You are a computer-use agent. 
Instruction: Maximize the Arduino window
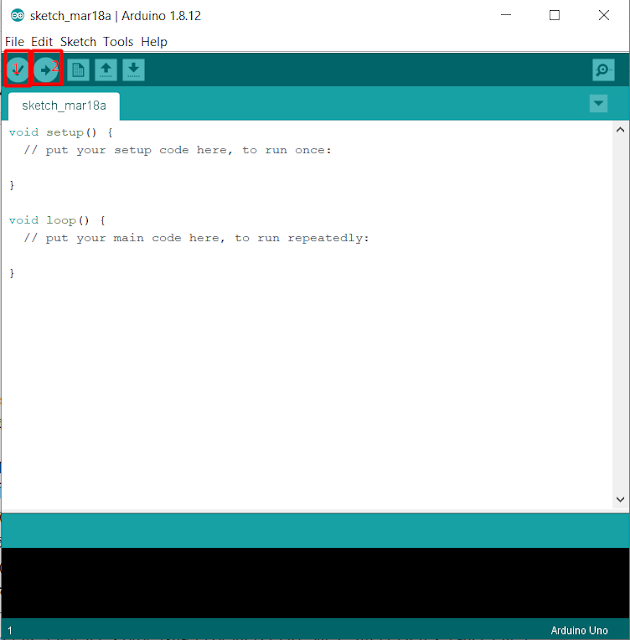pos(555,15)
